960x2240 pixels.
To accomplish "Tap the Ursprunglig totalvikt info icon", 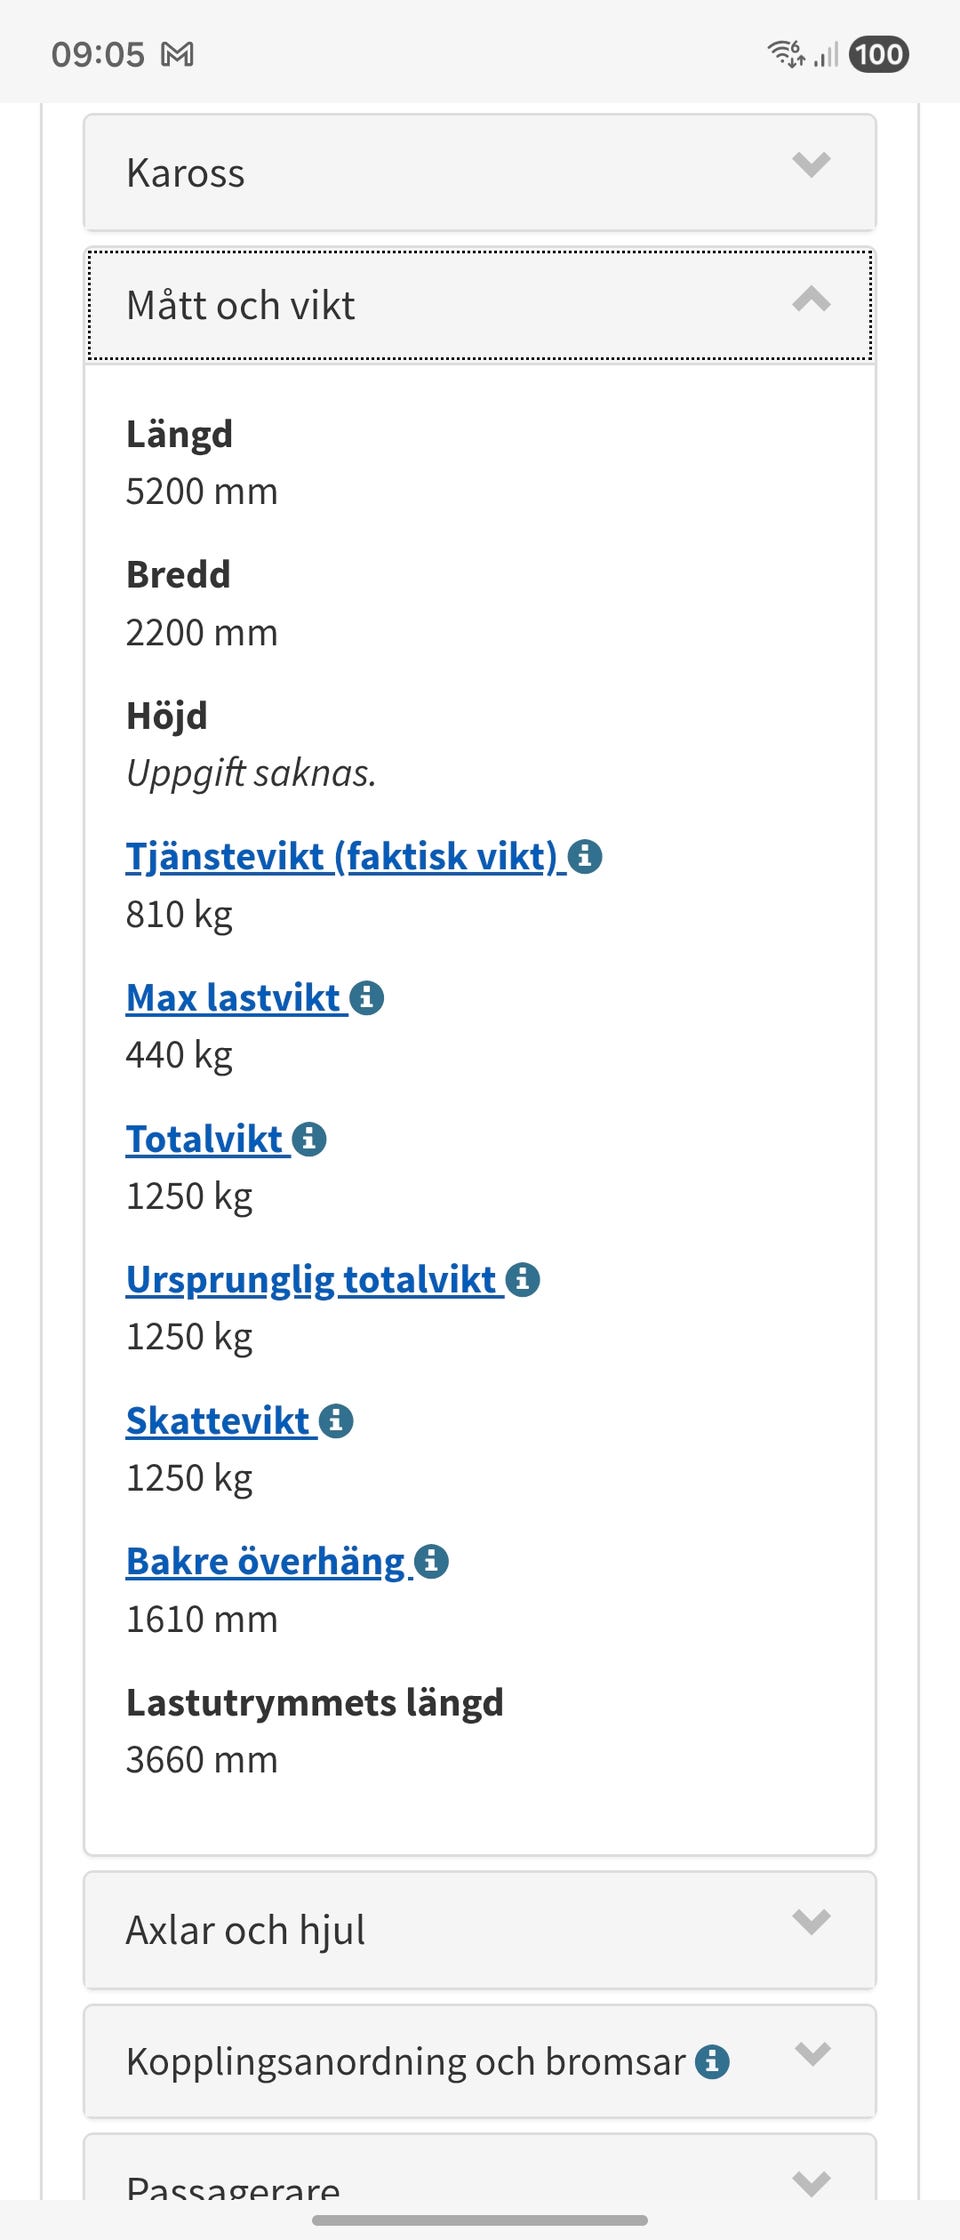I will pyautogui.click(x=524, y=1279).
